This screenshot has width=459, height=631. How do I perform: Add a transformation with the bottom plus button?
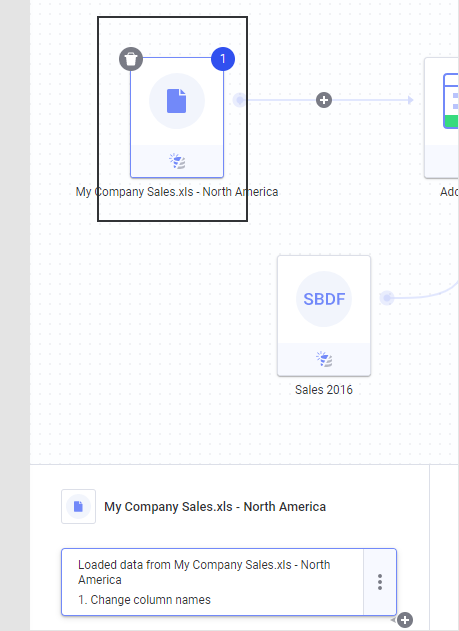[405, 620]
